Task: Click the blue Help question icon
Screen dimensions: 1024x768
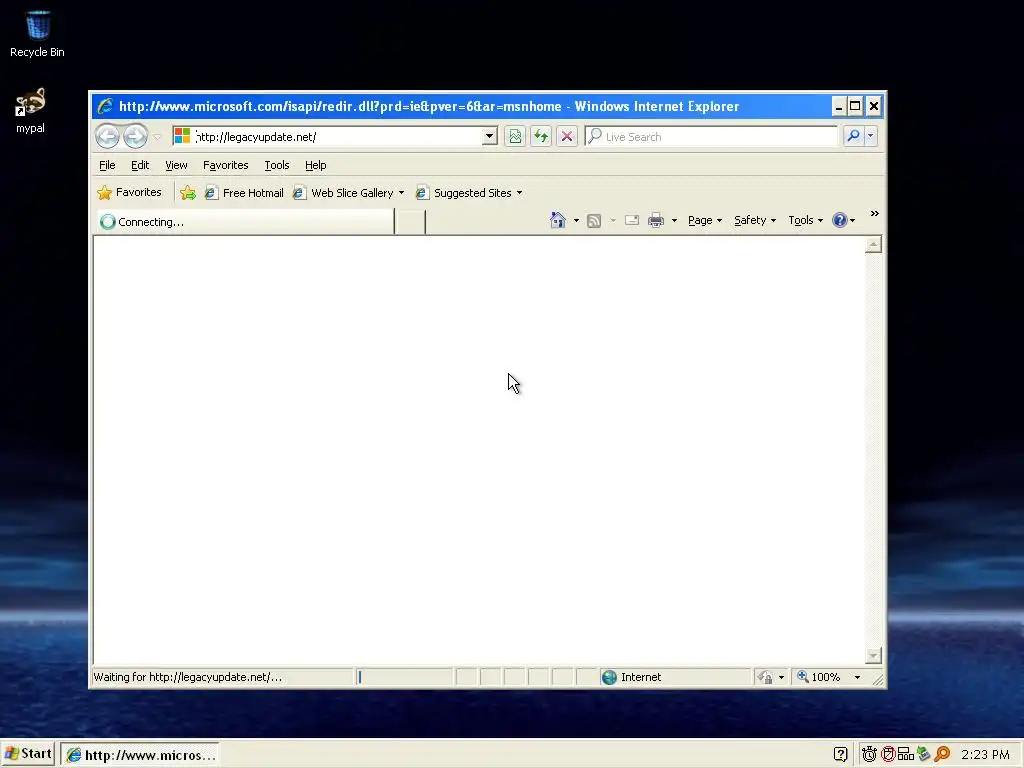Action: 840,220
